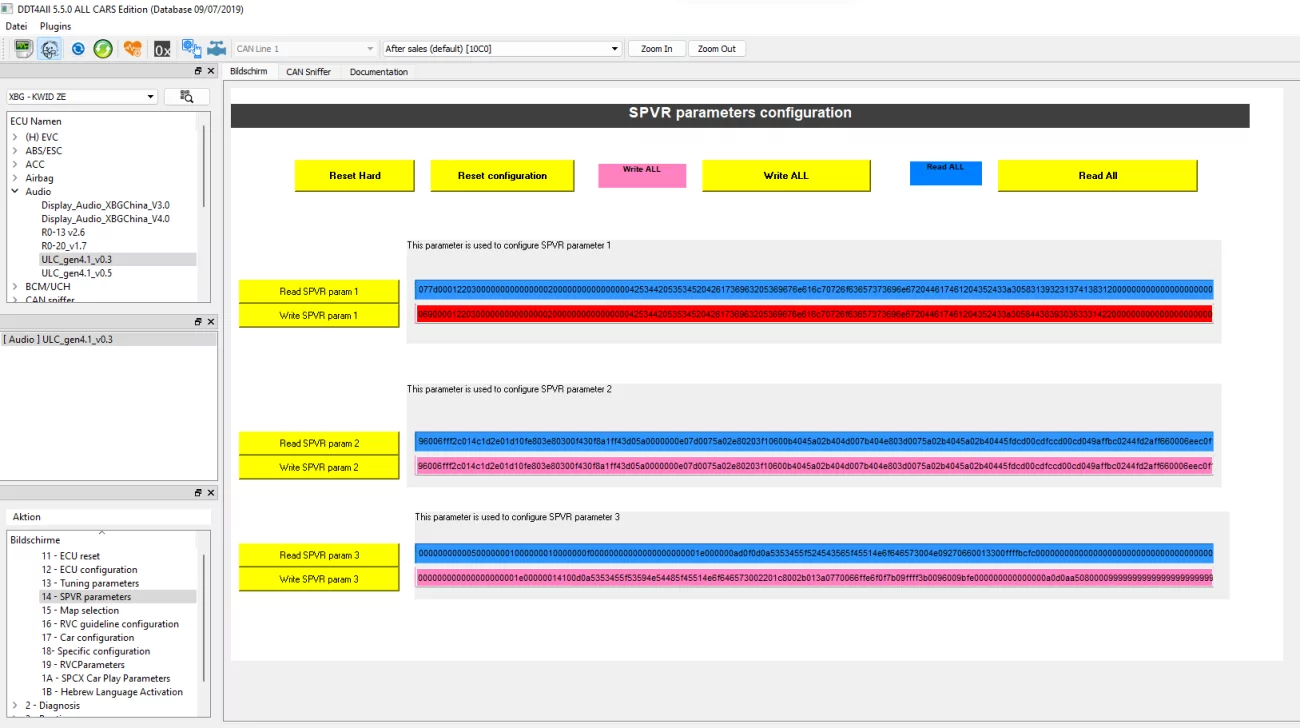Click the small pink Write ALL swatch
Image resolution: width=1300 pixels, height=728 pixels.
click(x=642, y=175)
